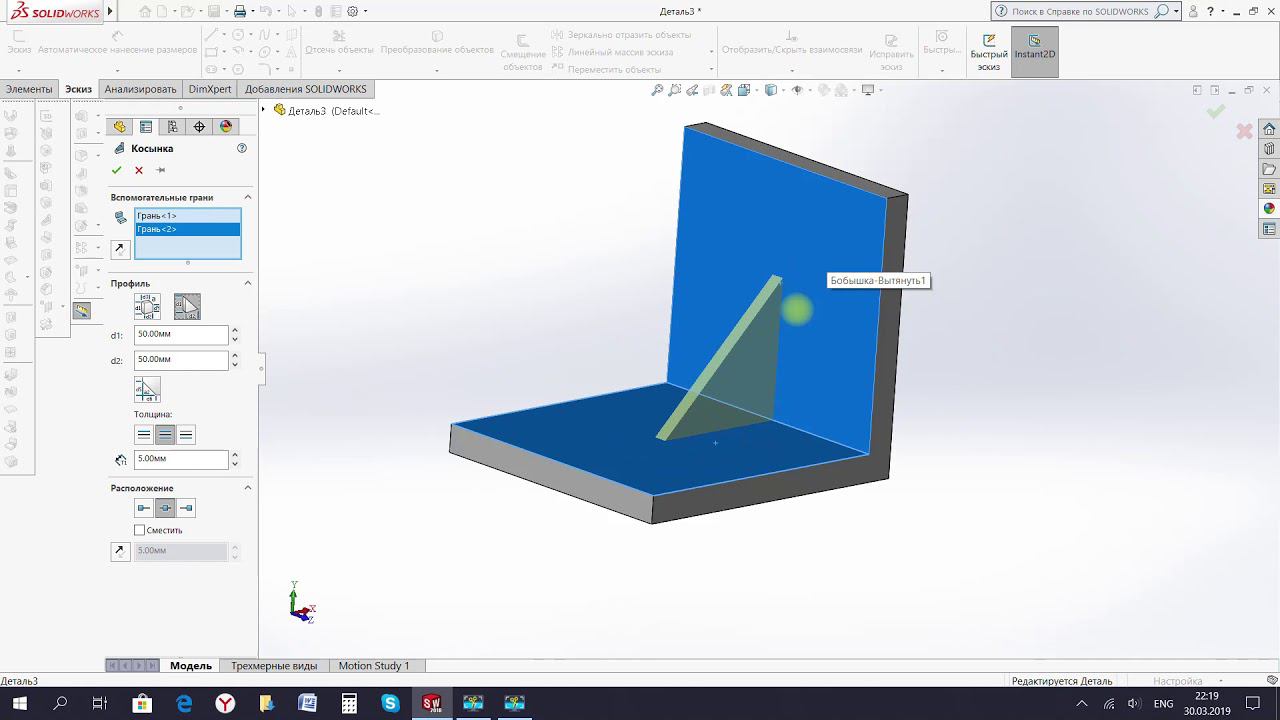
Task: Open the View Palette icon in task pane
Action: click(1269, 189)
